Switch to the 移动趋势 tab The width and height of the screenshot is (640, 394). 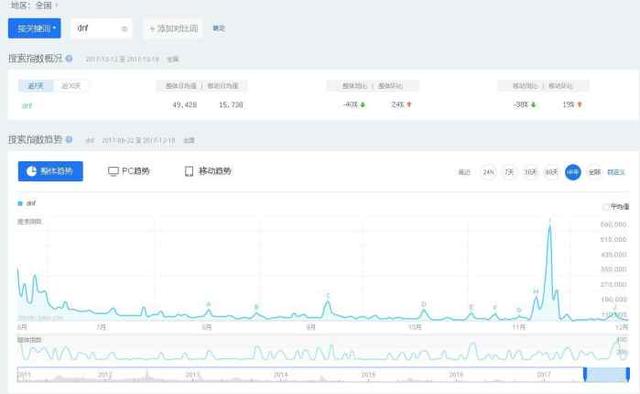tap(208, 171)
